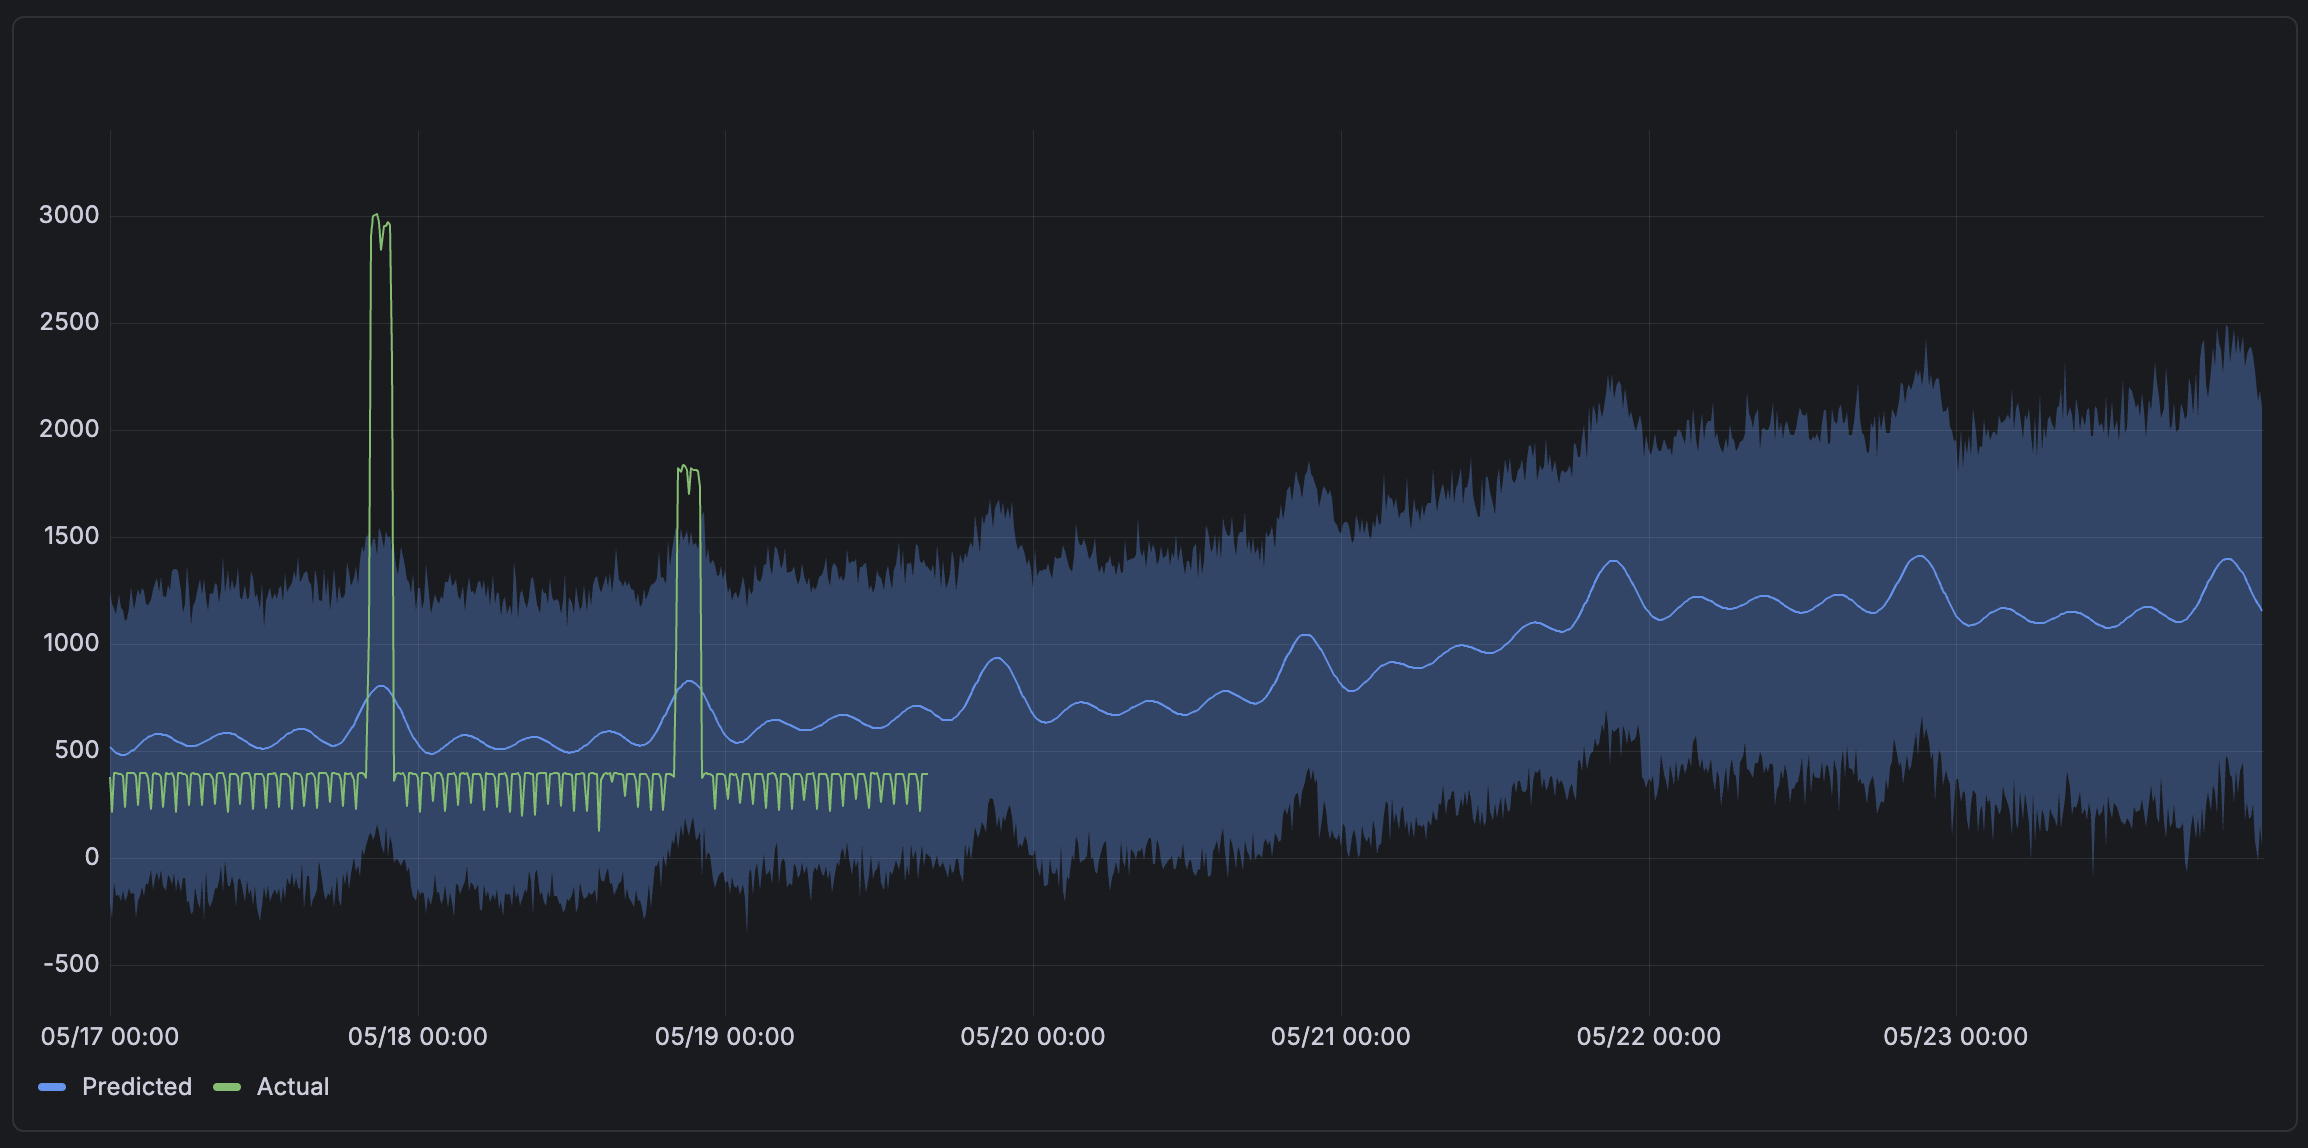This screenshot has height=1148, width=2308.
Task: Toggle the Actual series in the legend
Action: tap(293, 1087)
